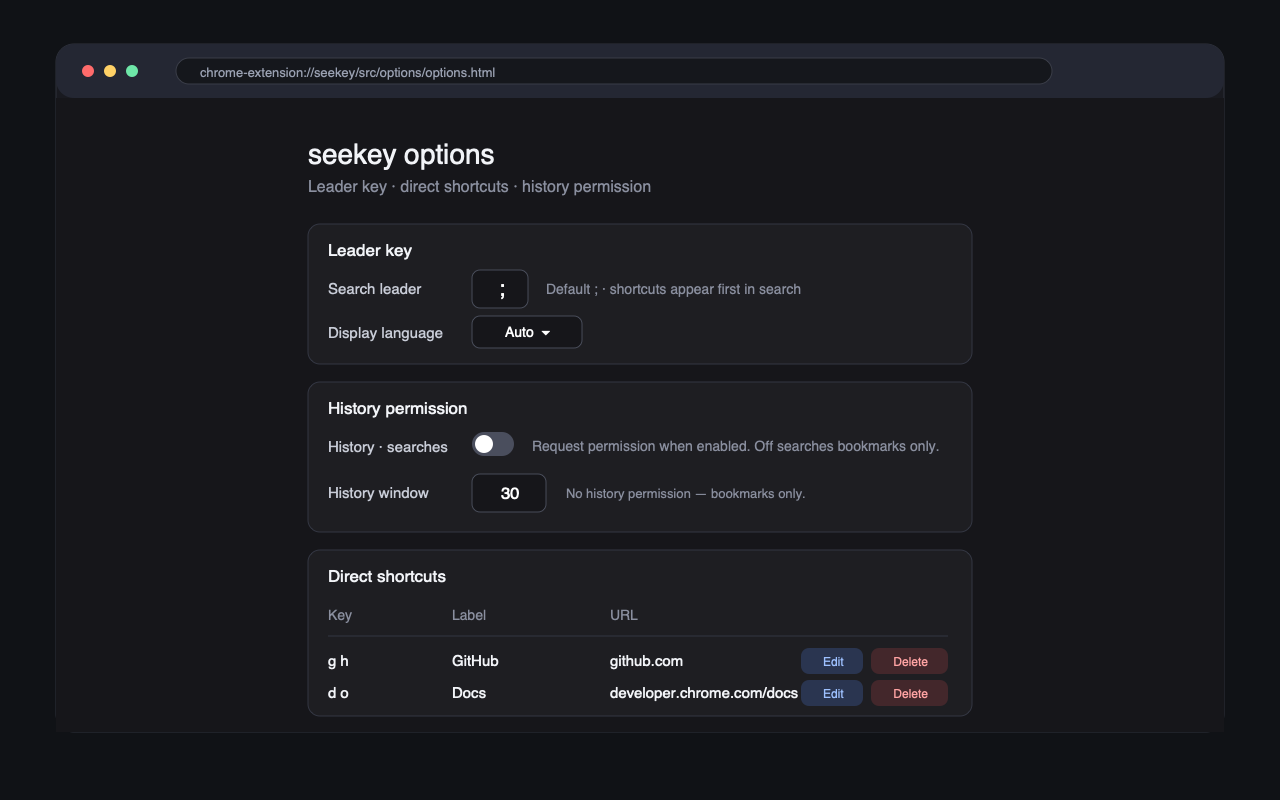Click 'Default ; · shortcuts appear first' hint
The image size is (1280, 800).
click(x=673, y=289)
